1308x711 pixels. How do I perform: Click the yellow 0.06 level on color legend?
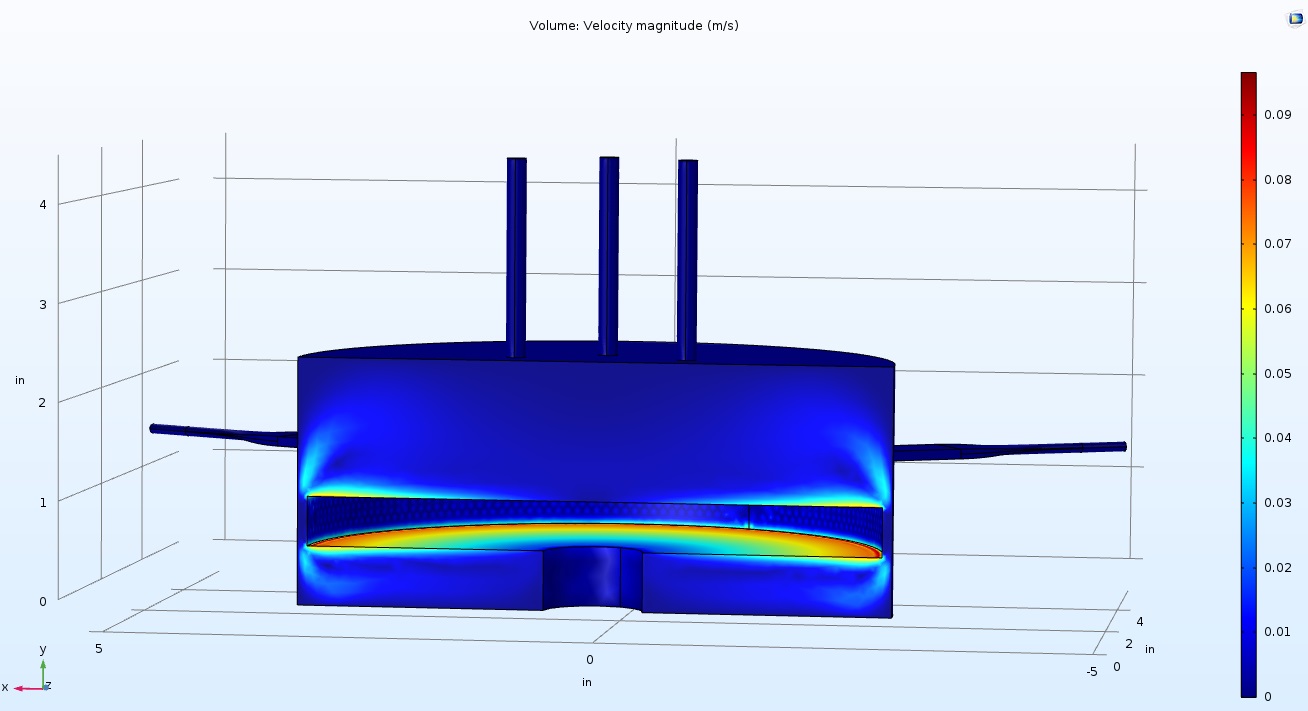[x=1248, y=309]
